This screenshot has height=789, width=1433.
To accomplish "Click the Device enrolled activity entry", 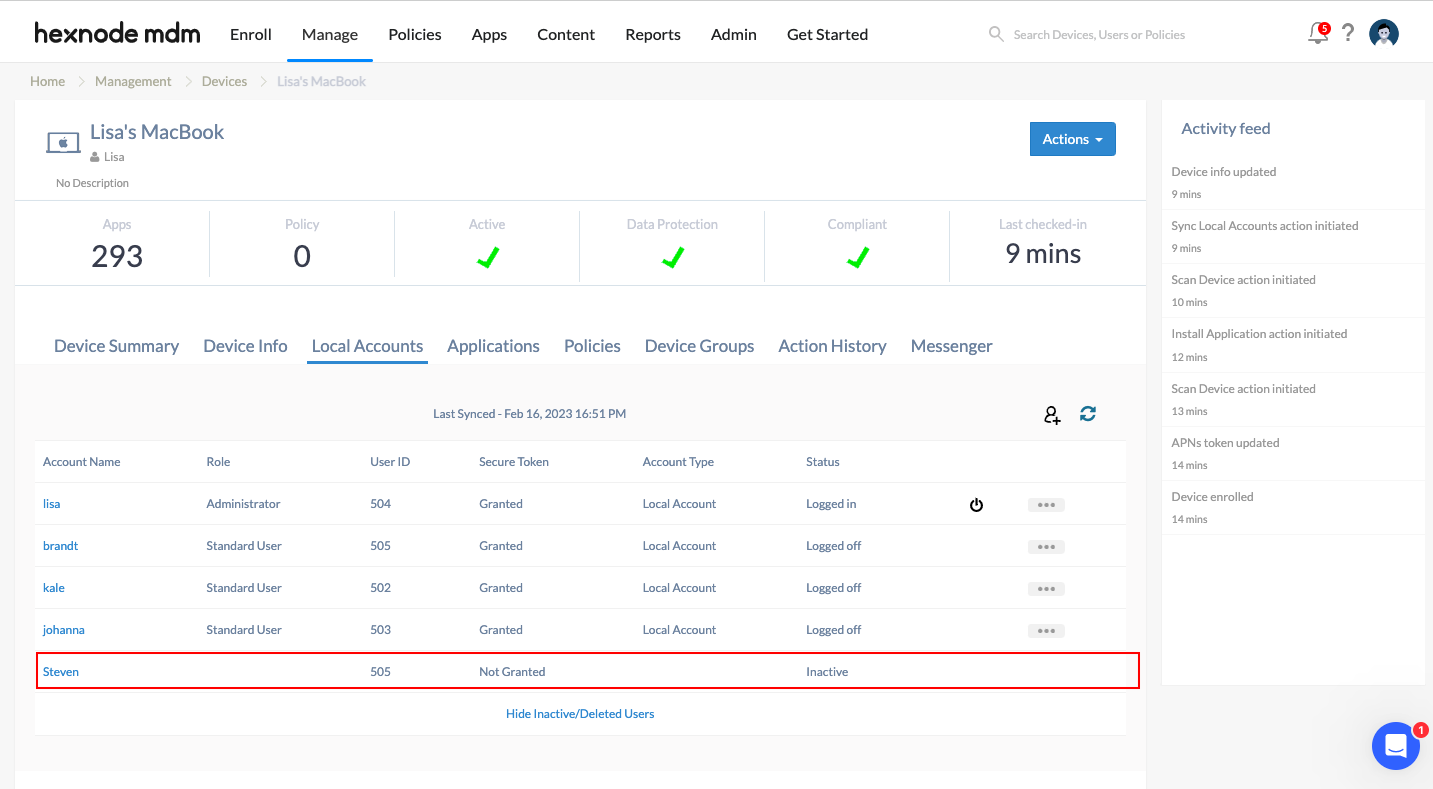I will (1212, 497).
